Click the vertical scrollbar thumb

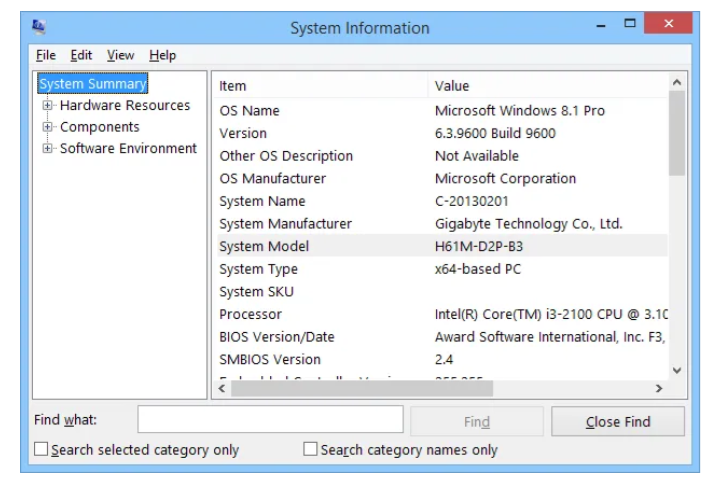coord(677,133)
